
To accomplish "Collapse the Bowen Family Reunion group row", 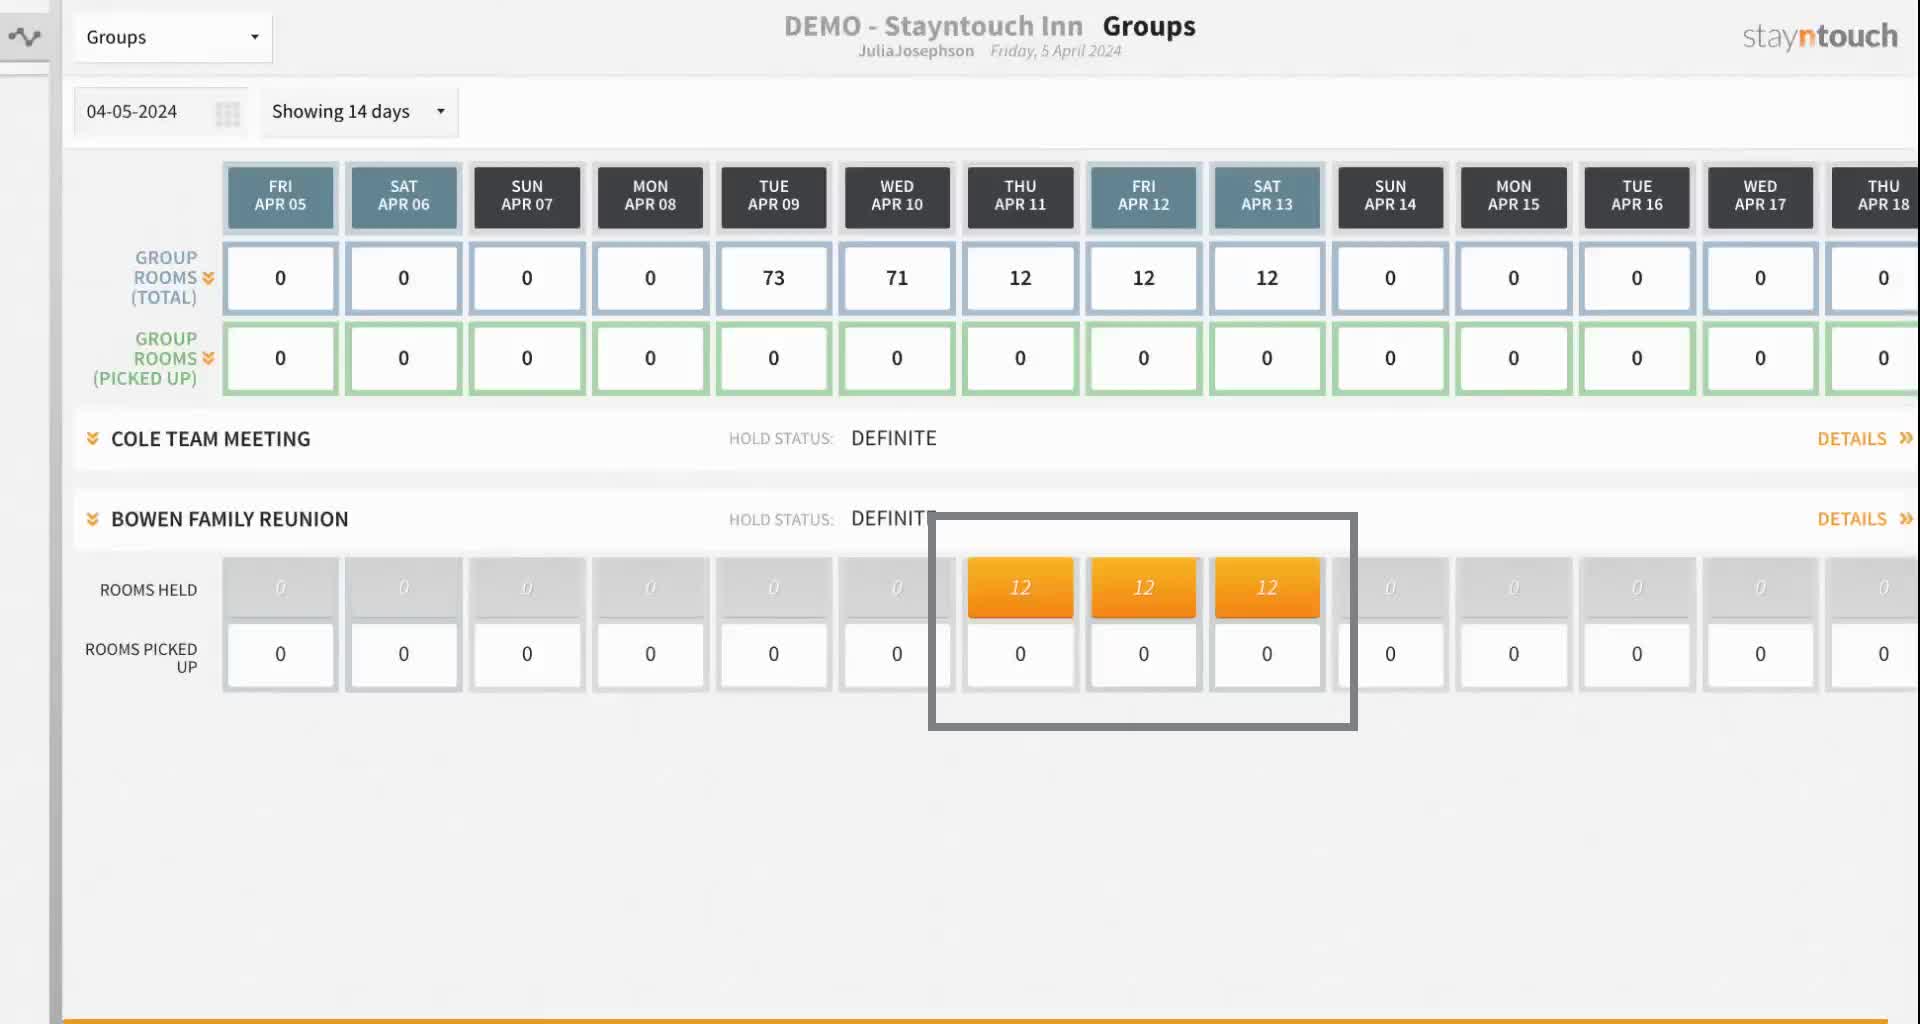I will (92, 519).
